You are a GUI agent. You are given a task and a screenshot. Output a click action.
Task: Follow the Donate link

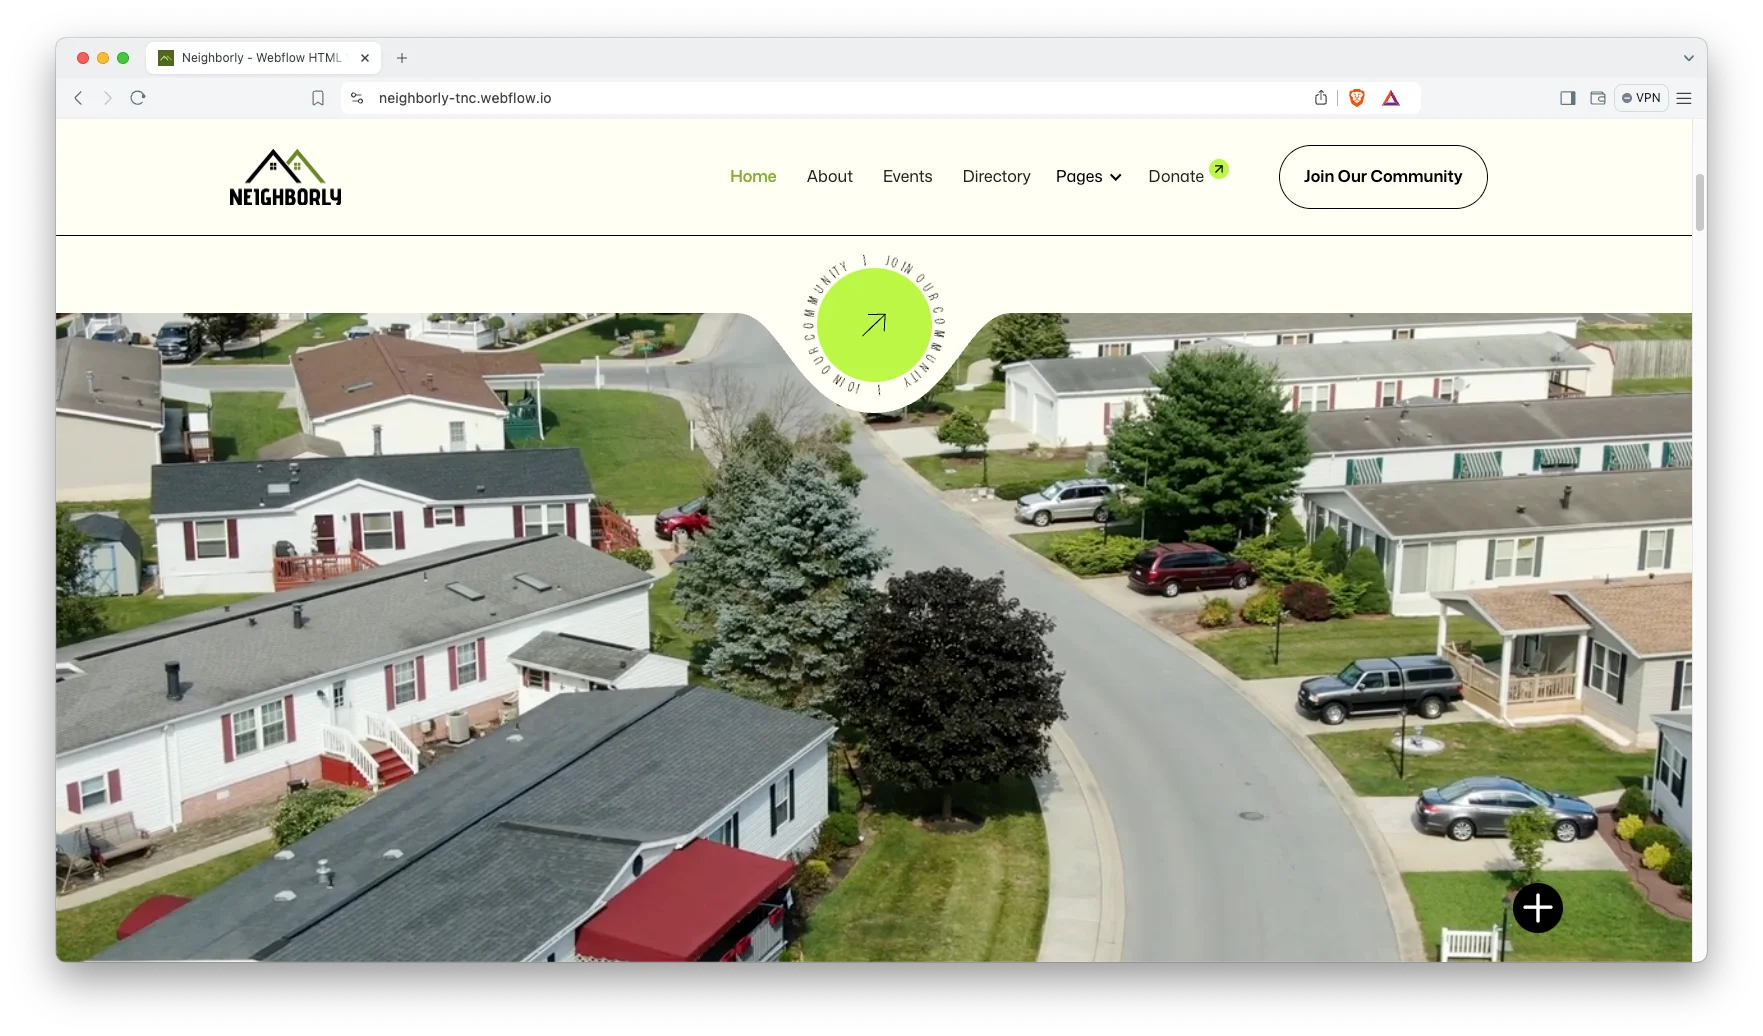click(1176, 177)
